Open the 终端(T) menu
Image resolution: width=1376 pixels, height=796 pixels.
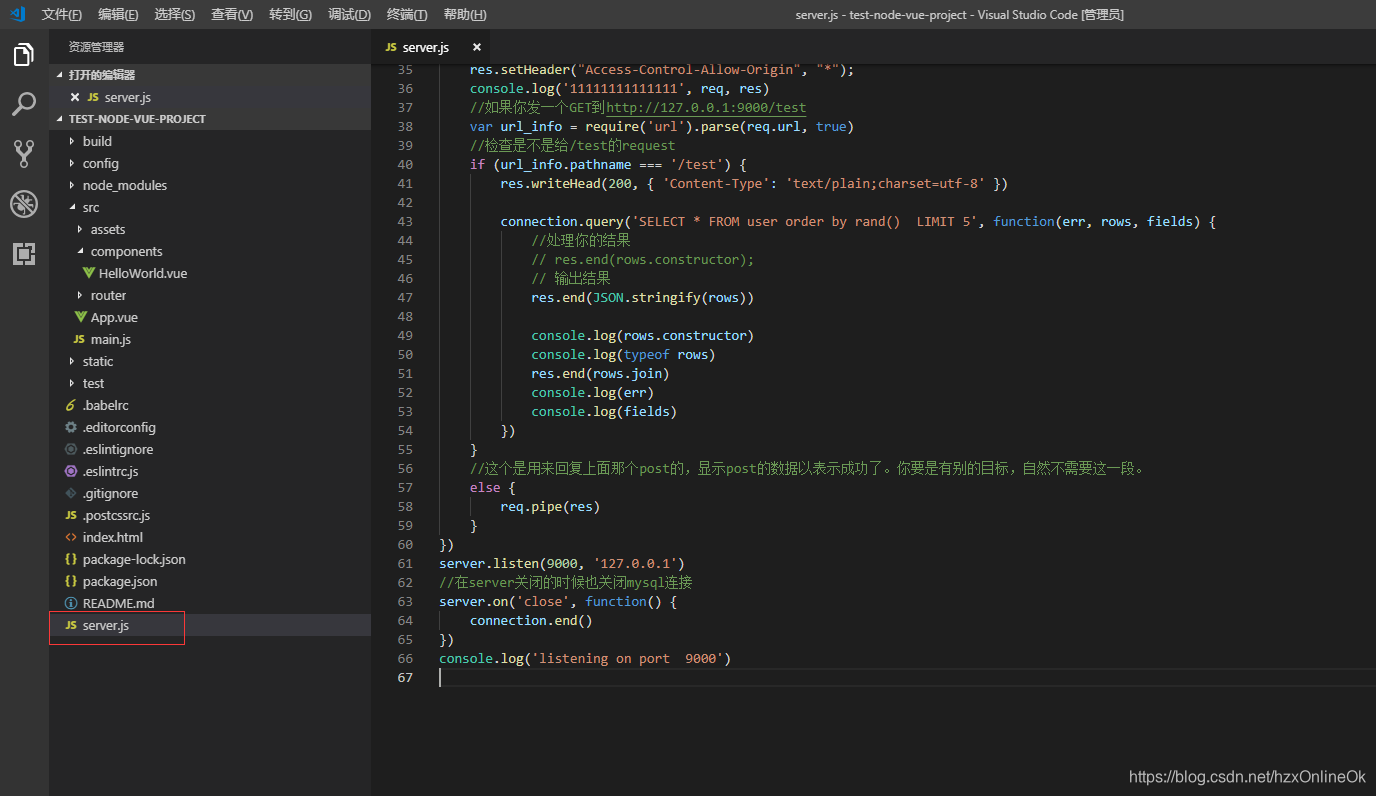[x=406, y=14]
